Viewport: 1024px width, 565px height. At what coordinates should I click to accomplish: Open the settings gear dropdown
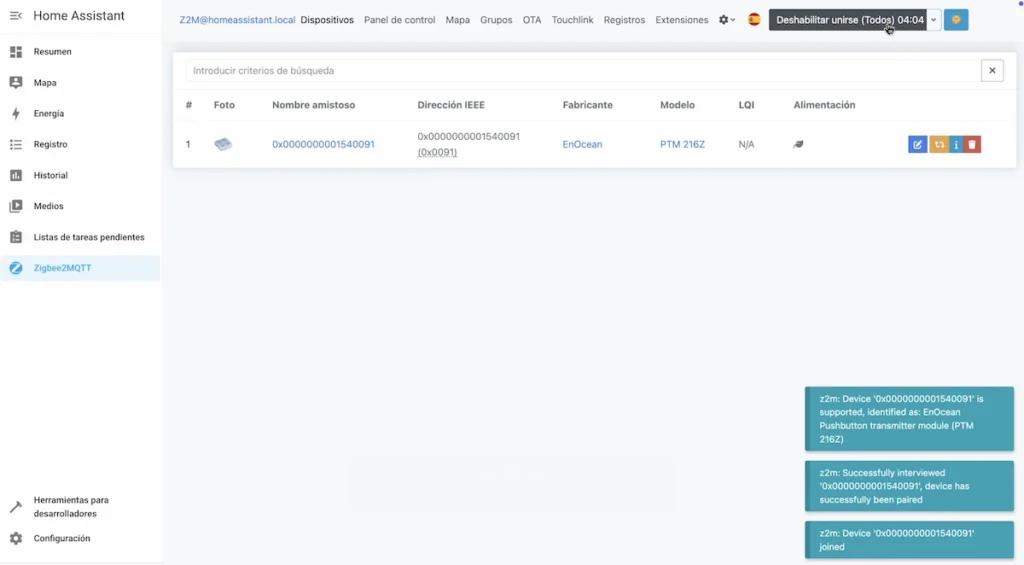click(727, 20)
